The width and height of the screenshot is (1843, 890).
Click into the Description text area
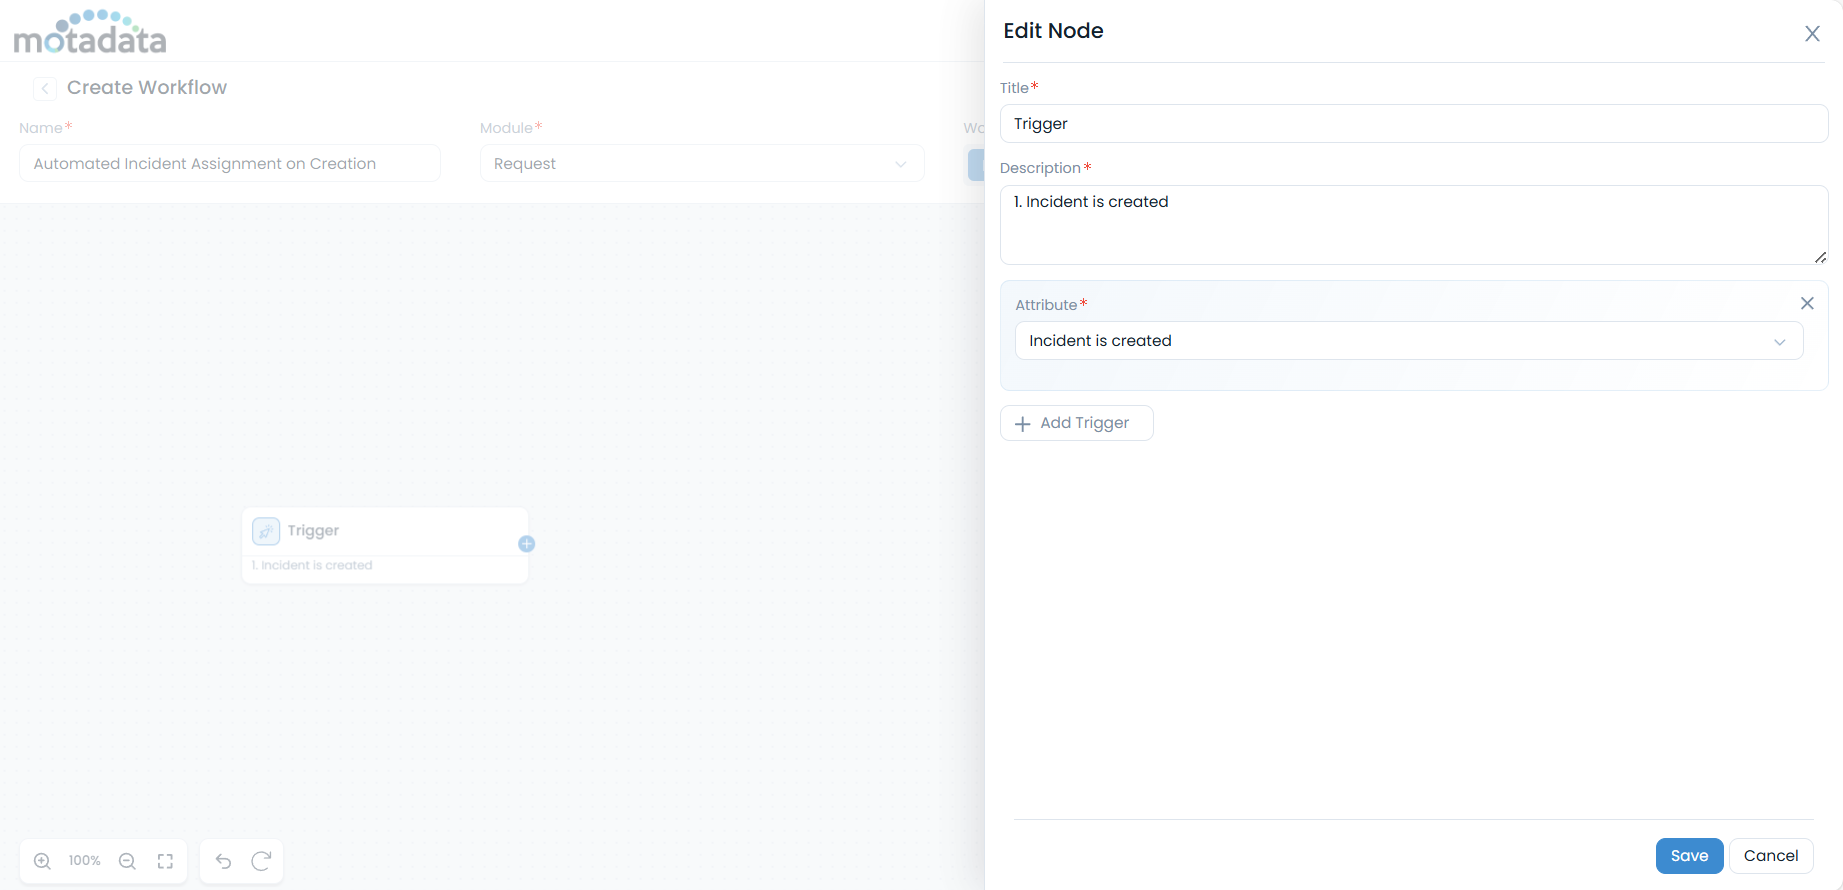[x=1413, y=225]
